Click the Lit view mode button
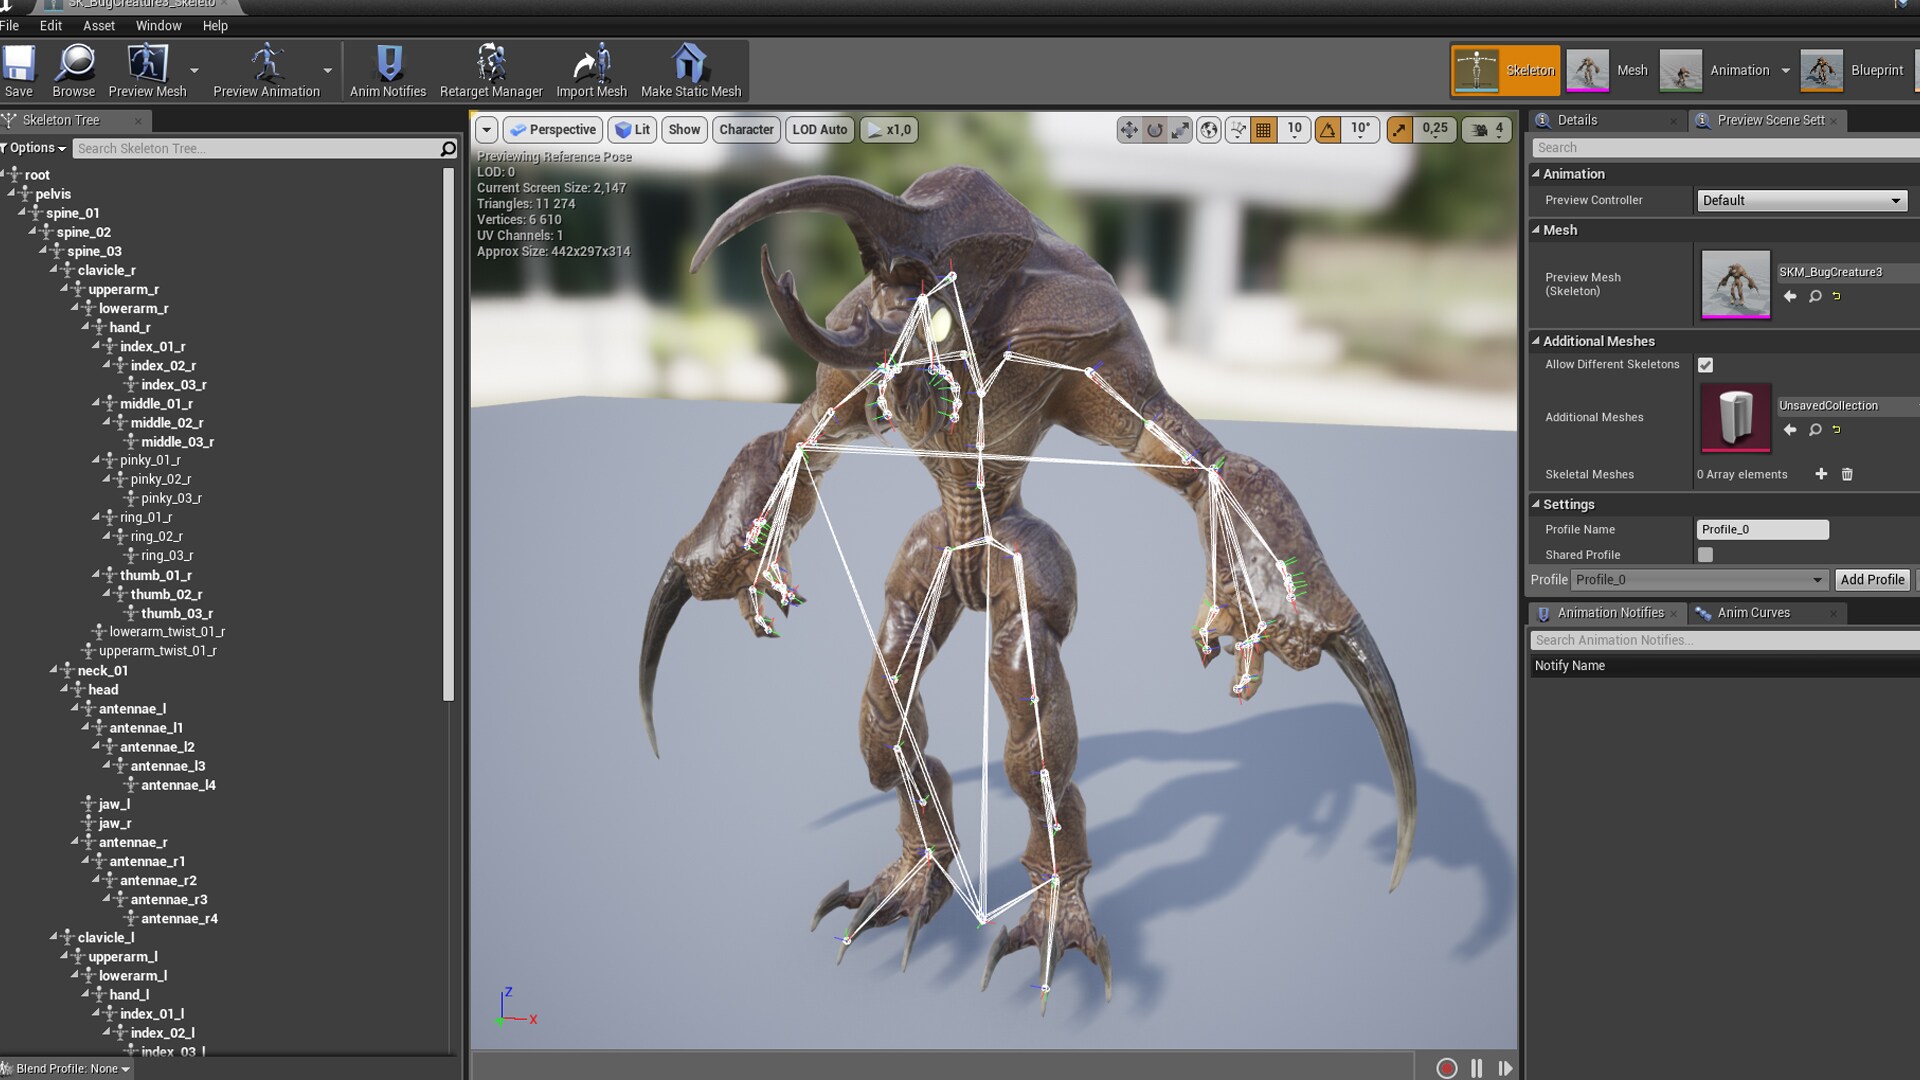Screen dimensions: 1920x1080 (x=632, y=130)
